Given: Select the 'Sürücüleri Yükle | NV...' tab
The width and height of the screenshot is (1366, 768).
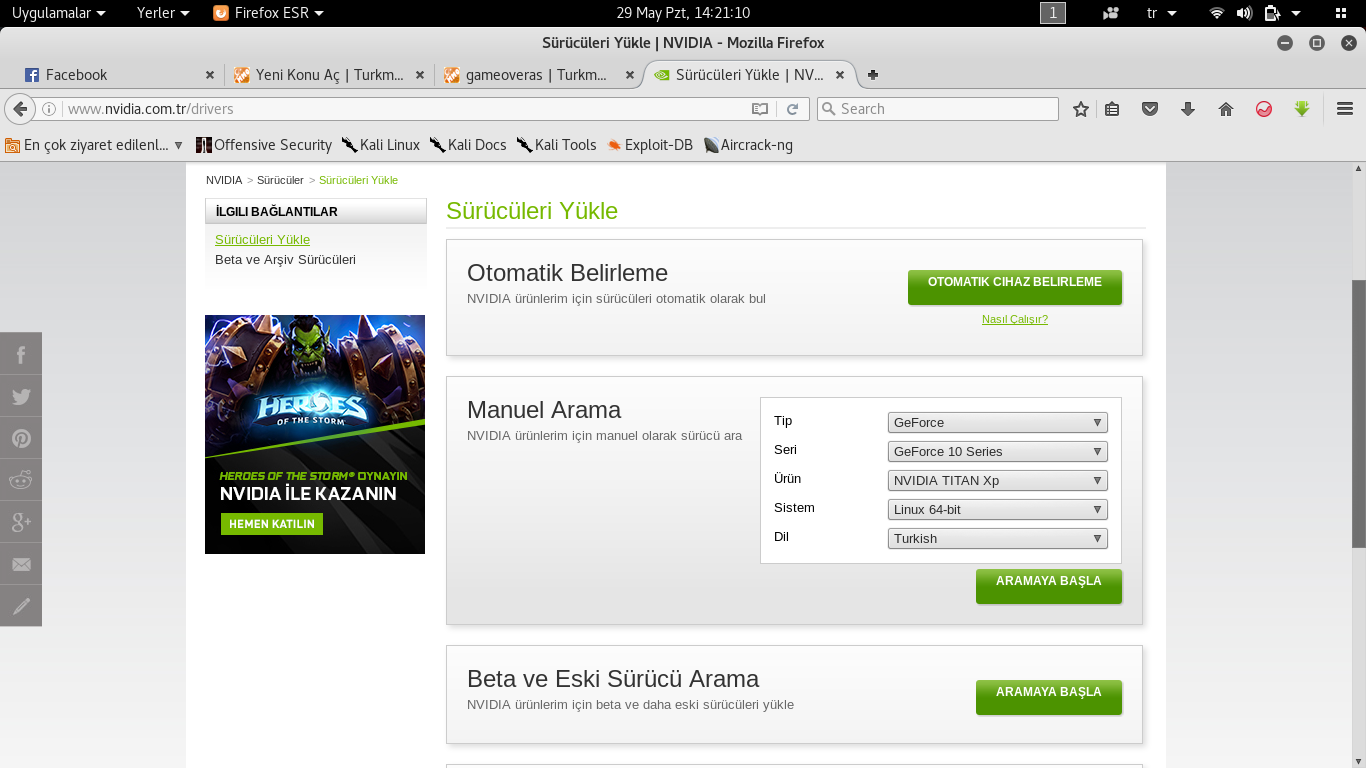Looking at the screenshot, I should [748, 75].
